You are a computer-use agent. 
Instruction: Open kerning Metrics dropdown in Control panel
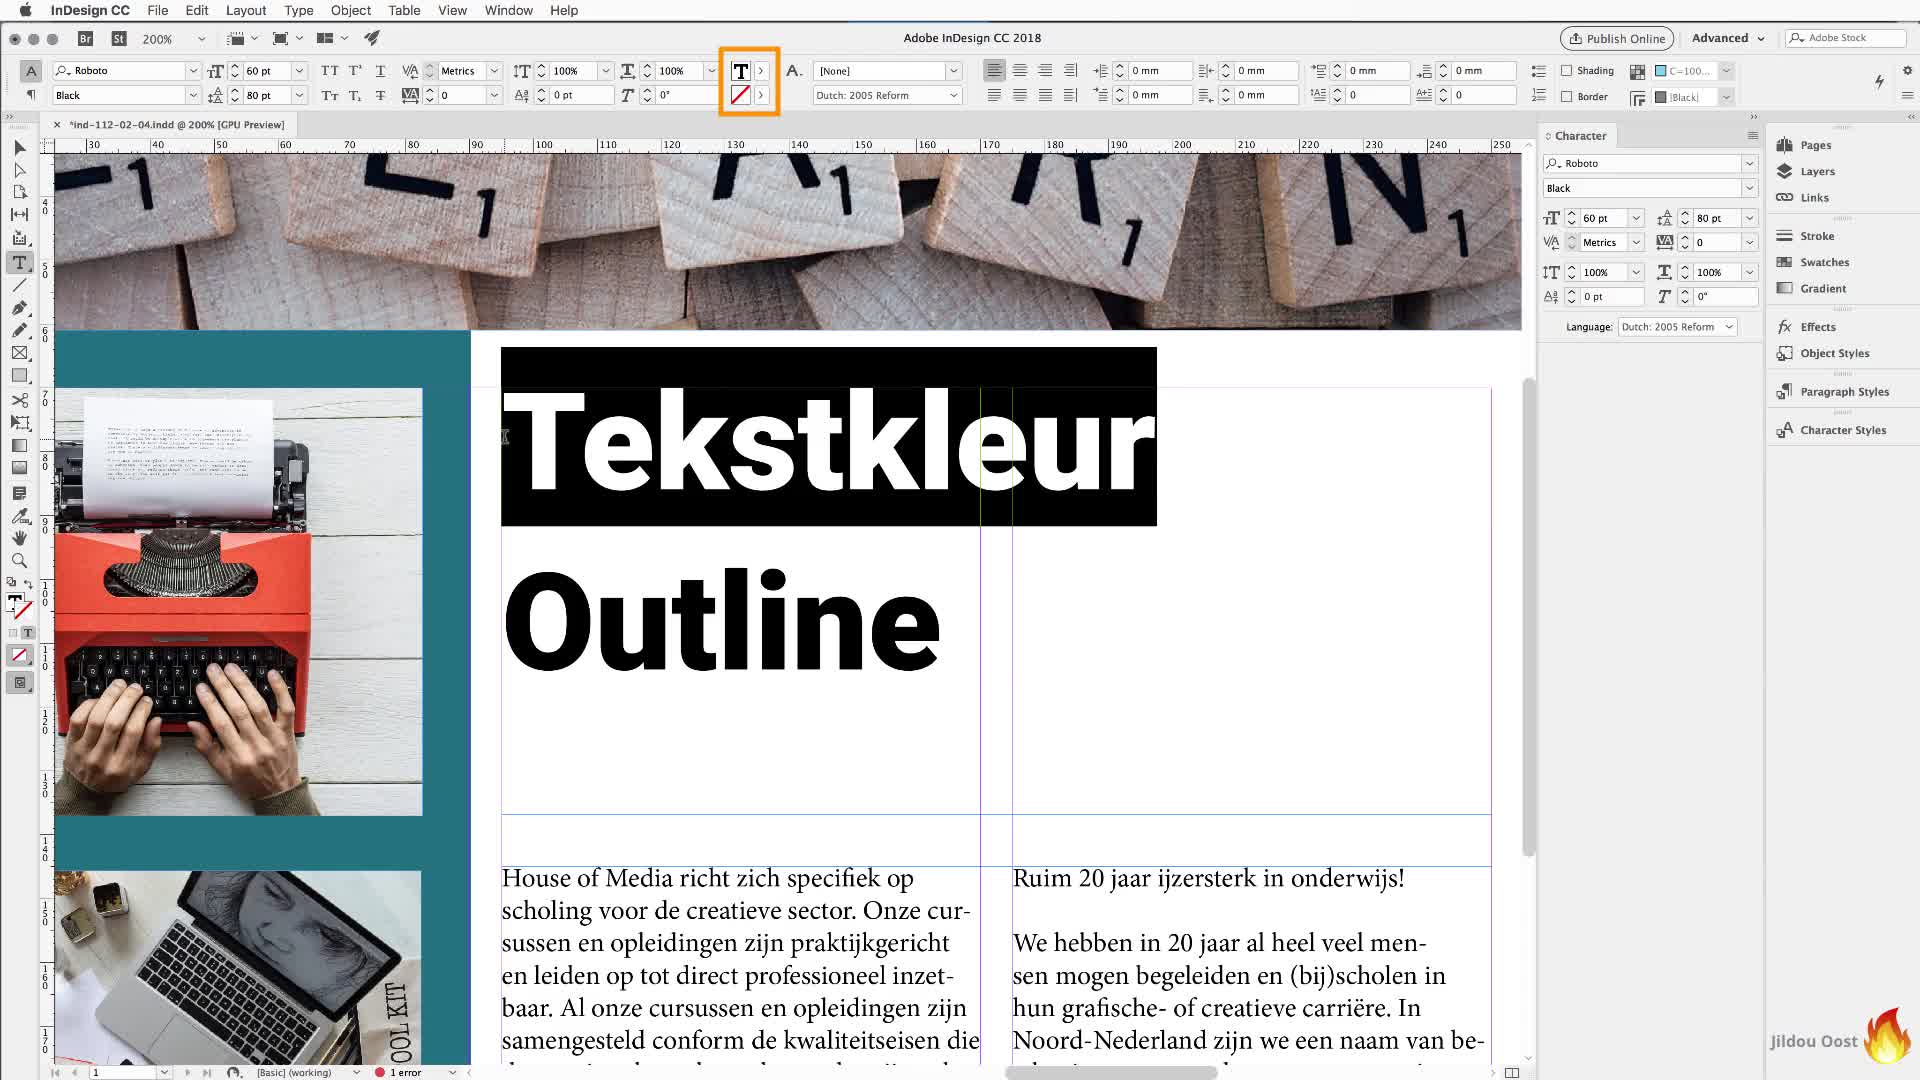pyautogui.click(x=493, y=71)
